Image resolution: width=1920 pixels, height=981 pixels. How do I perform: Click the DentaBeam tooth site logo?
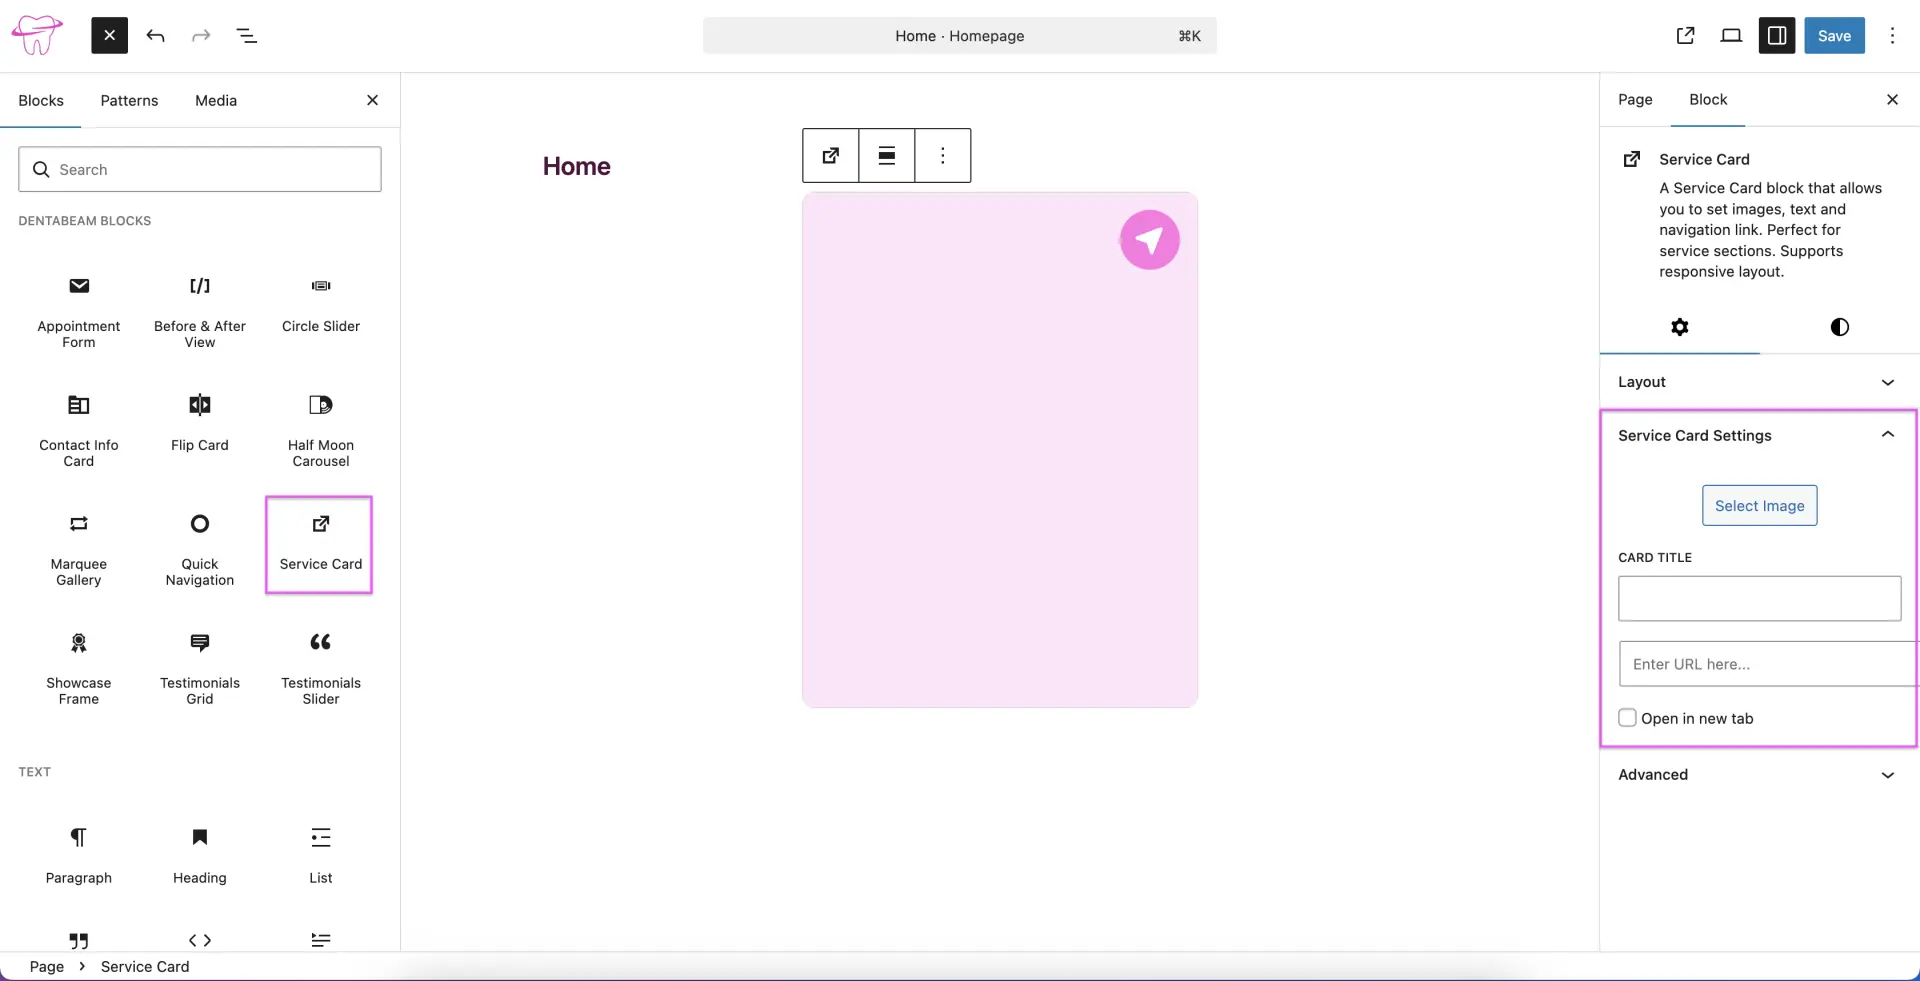[x=37, y=35]
